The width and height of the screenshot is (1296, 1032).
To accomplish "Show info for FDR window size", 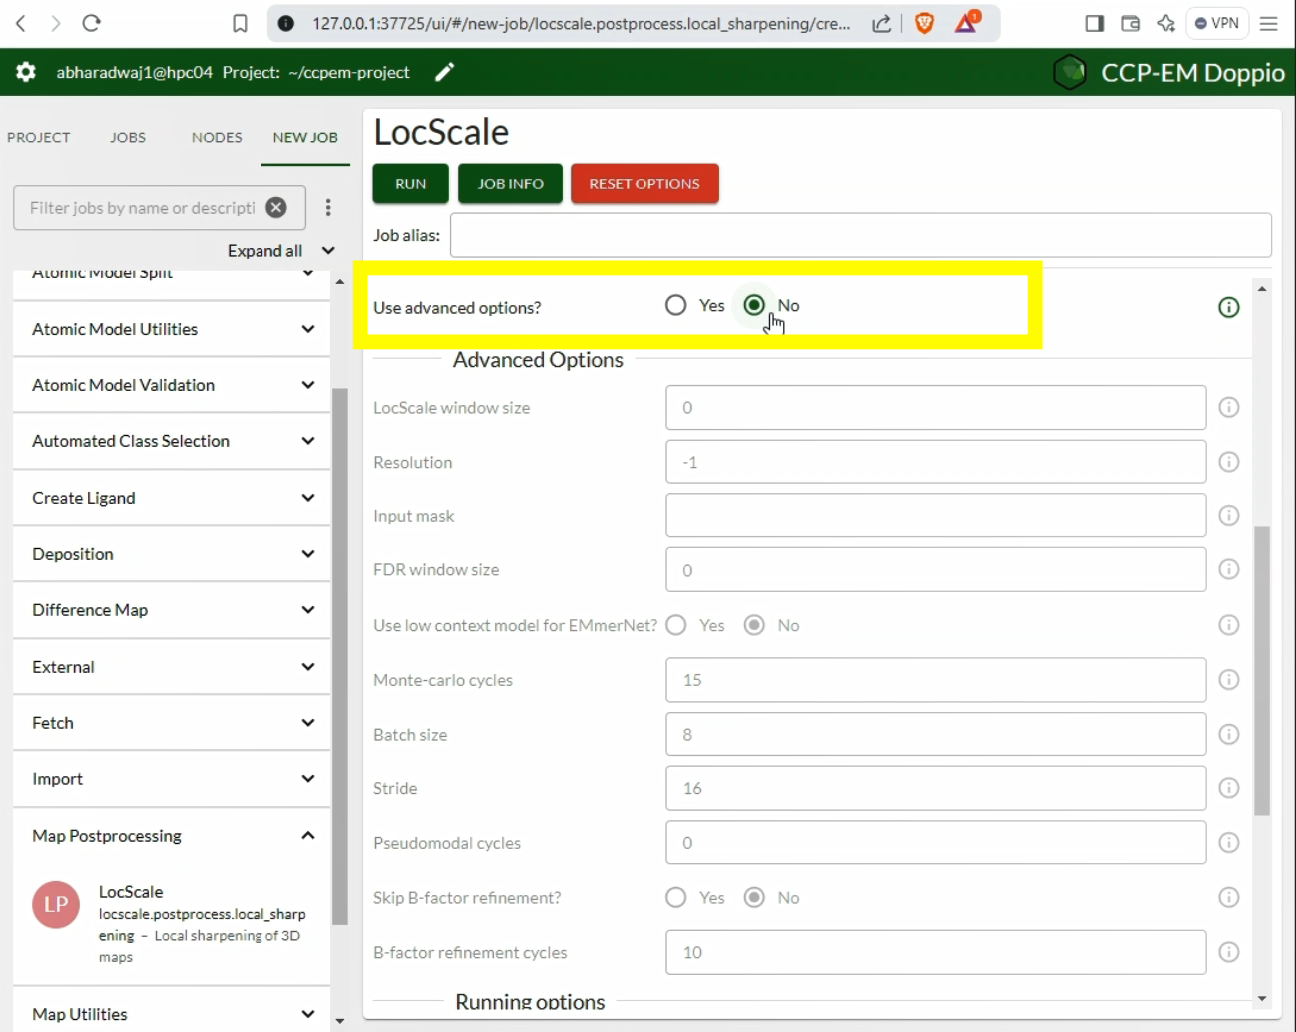I will 1229,569.
